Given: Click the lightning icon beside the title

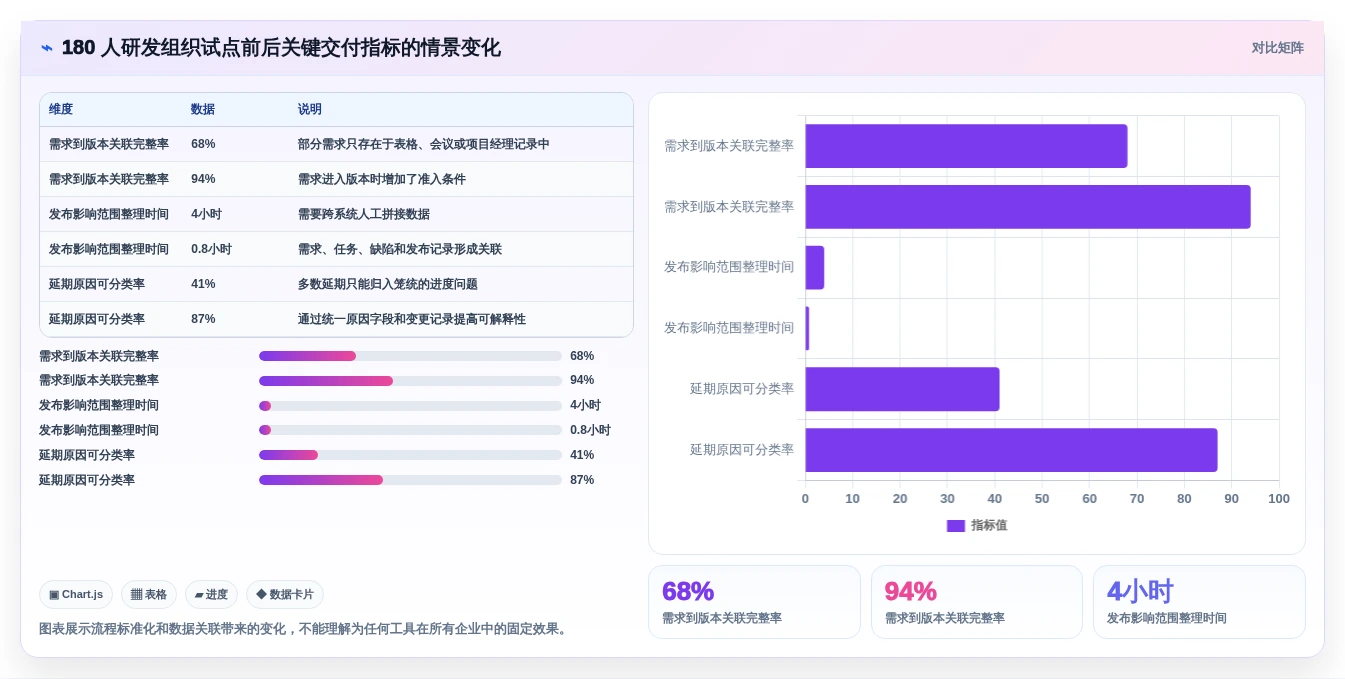Looking at the screenshot, I should click(47, 48).
